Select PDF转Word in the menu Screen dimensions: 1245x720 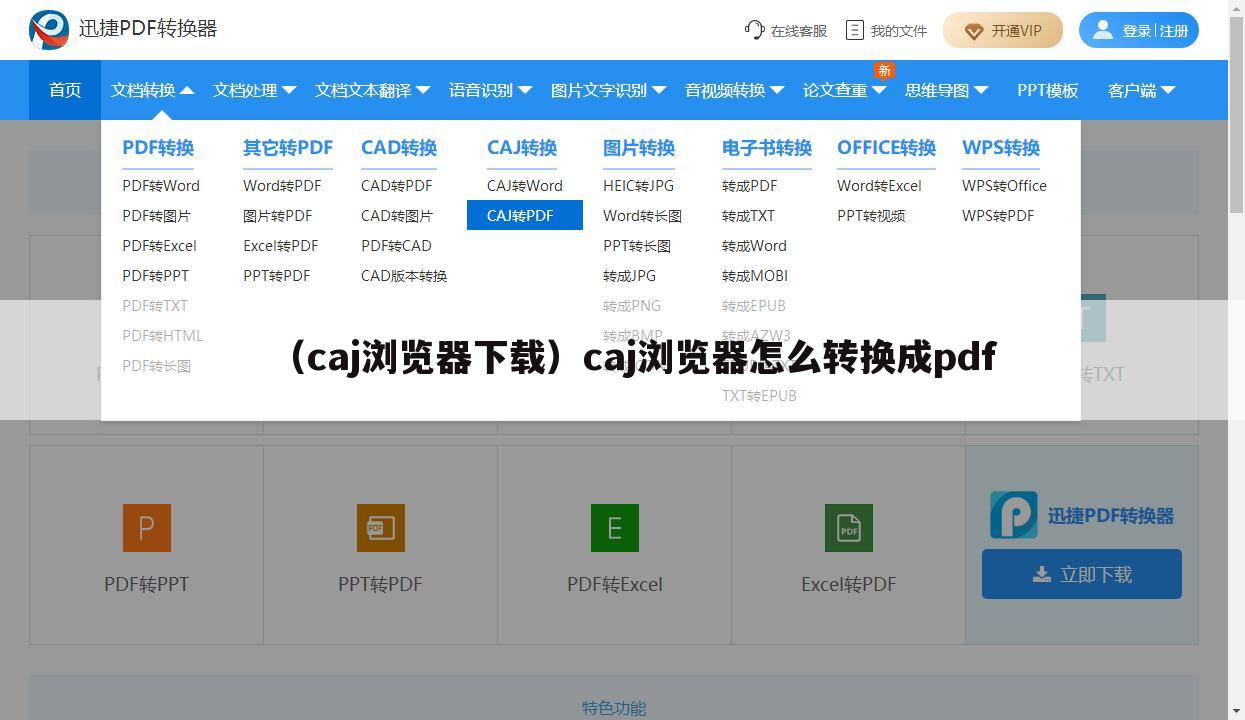(x=161, y=185)
